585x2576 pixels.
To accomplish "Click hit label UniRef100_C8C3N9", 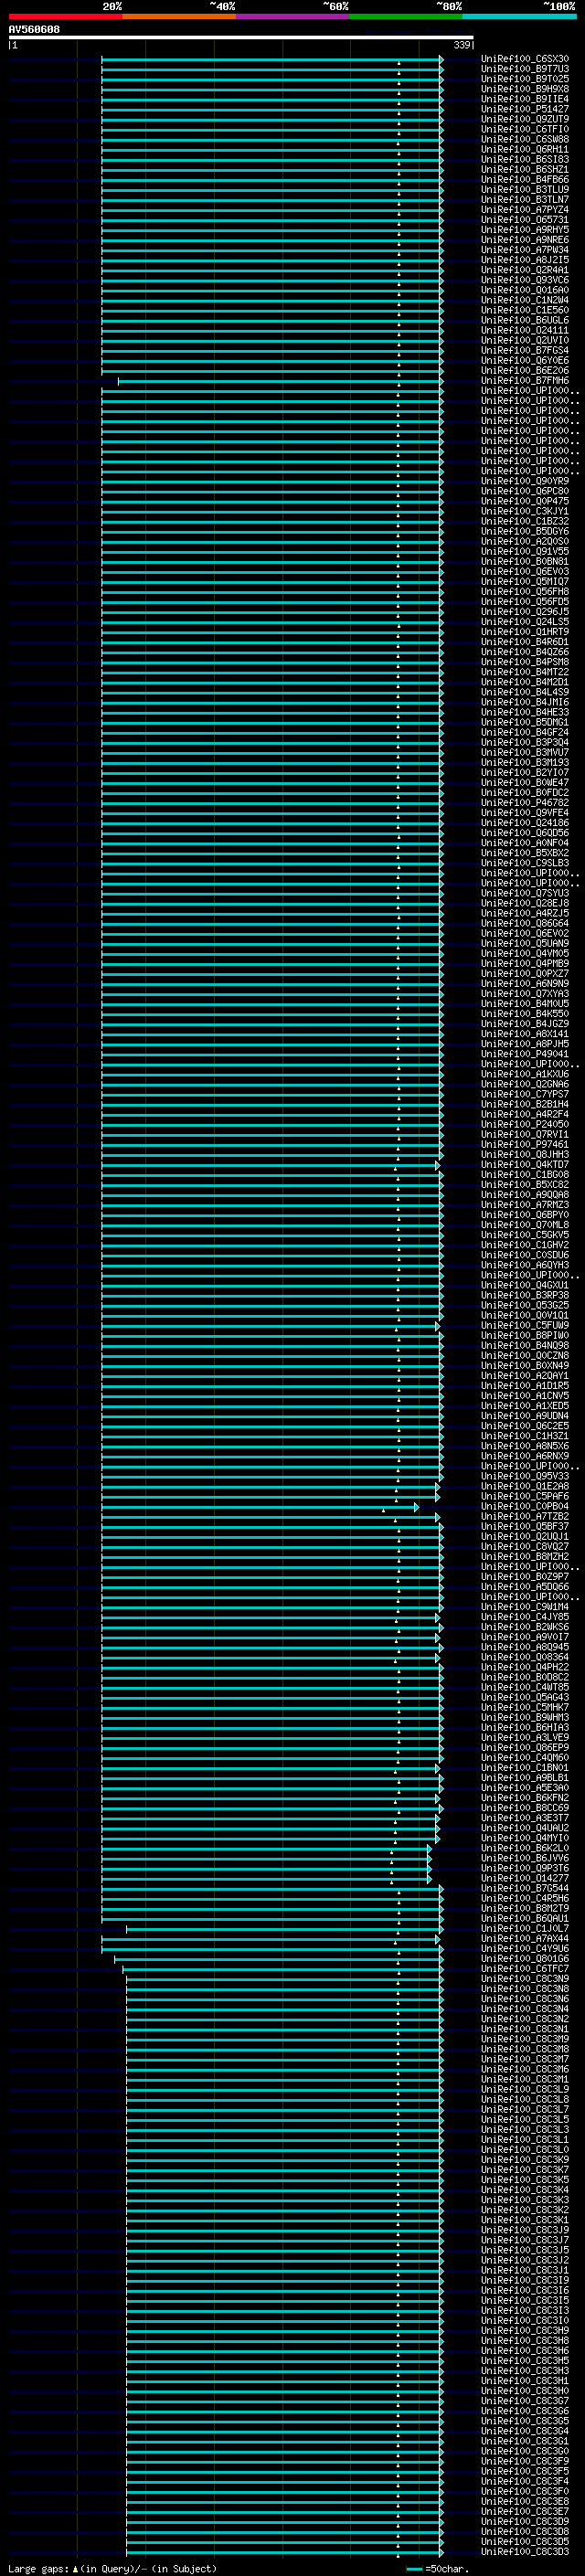I will pyautogui.click(x=525, y=1979).
